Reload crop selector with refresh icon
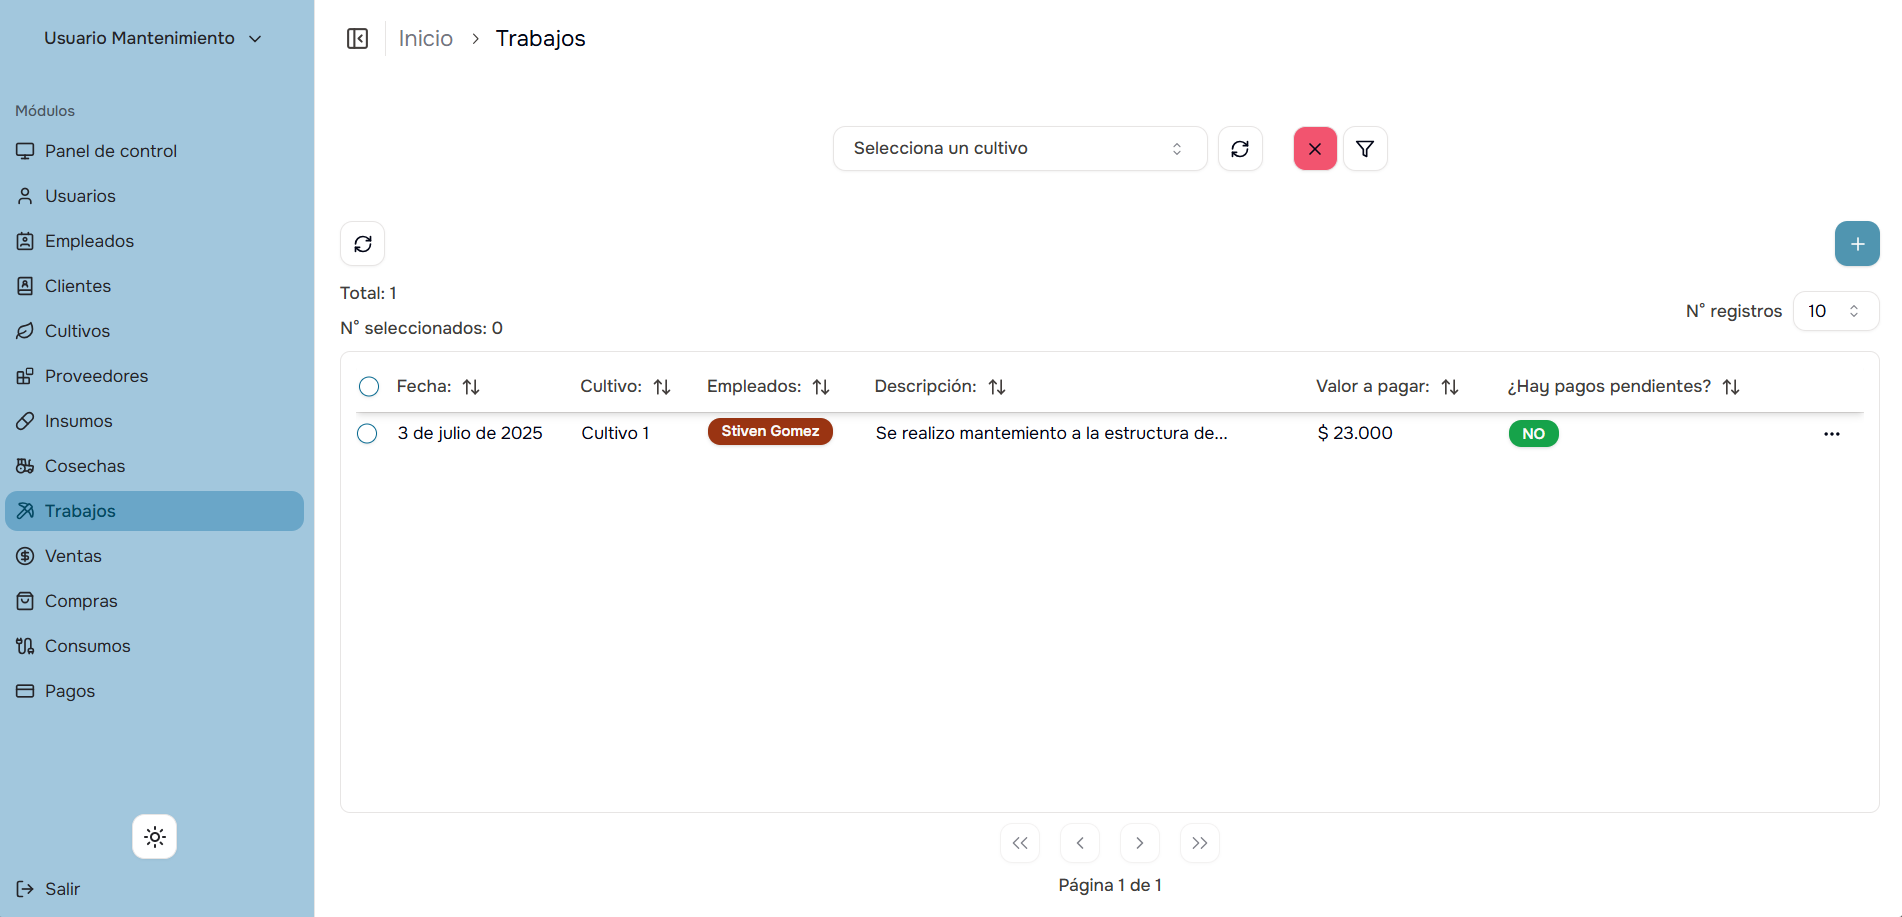The image size is (1902, 917). tap(1240, 149)
